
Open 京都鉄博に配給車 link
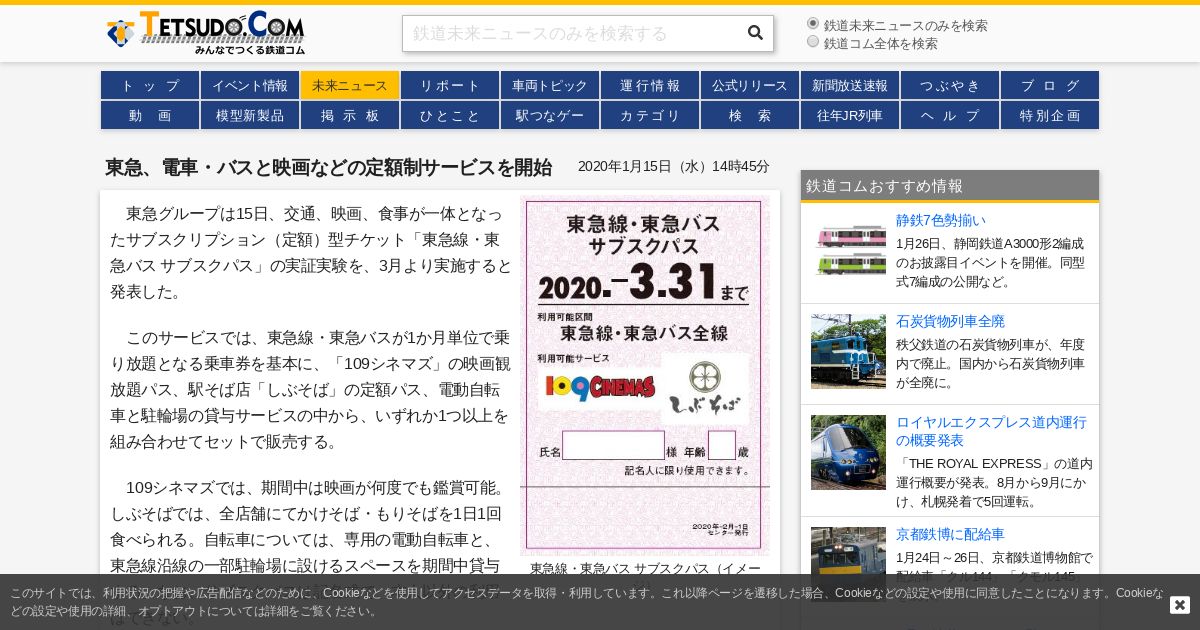pyautogui.click(x=950, y=534)
